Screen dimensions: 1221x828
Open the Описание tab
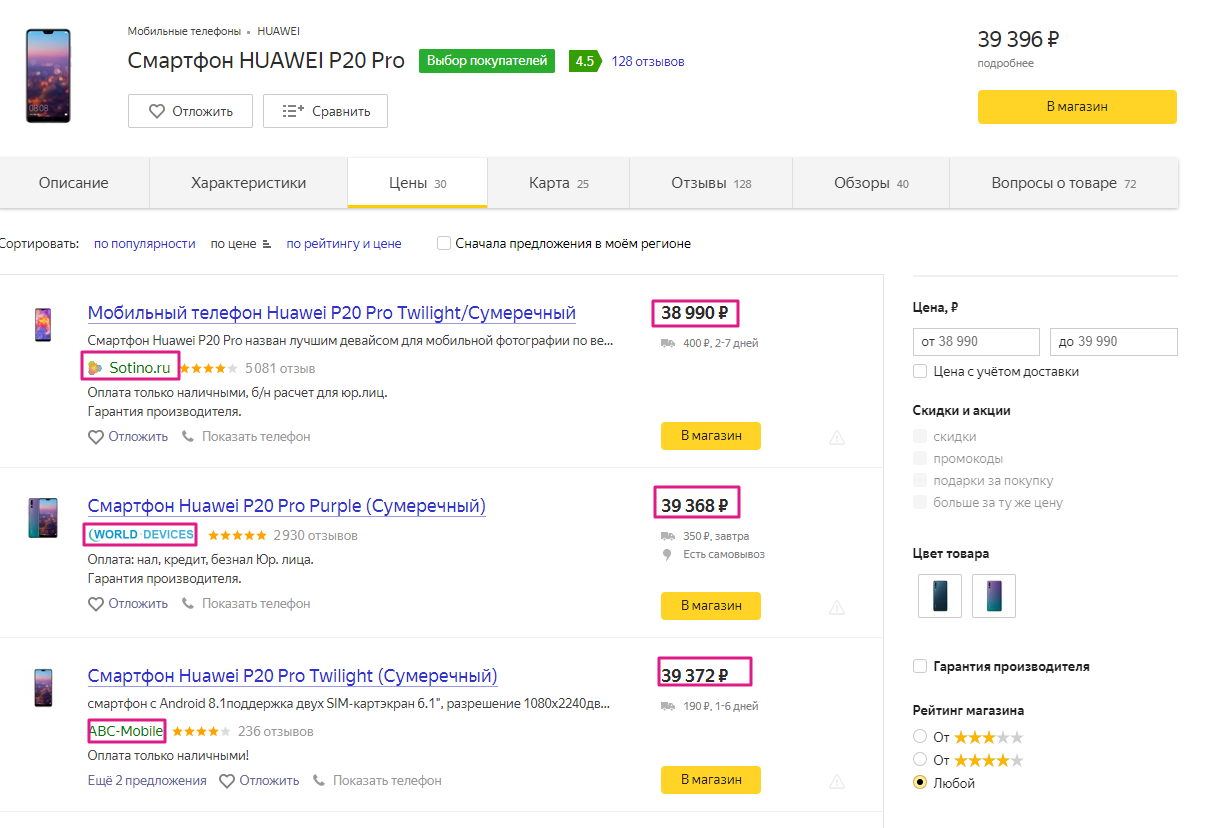[x=74, y=183]
